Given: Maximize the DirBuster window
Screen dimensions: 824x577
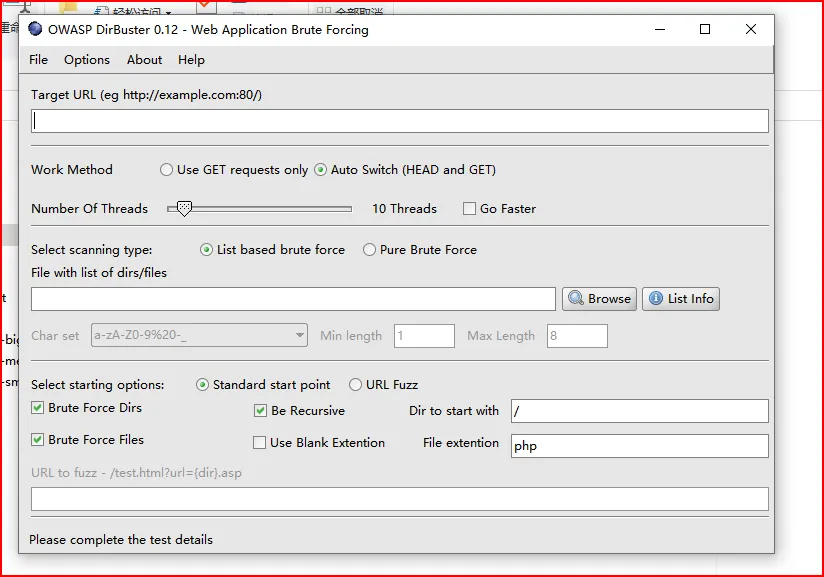Looking at the screenshot, I should point(705,29).
